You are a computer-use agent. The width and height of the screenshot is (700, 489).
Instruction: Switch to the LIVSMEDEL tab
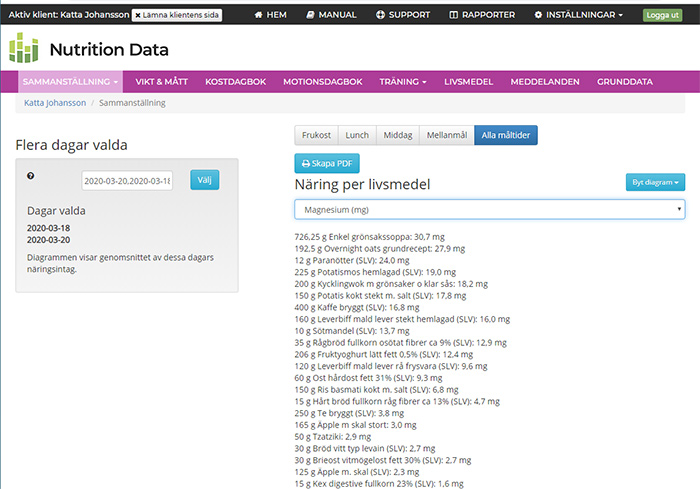point(468,81)
